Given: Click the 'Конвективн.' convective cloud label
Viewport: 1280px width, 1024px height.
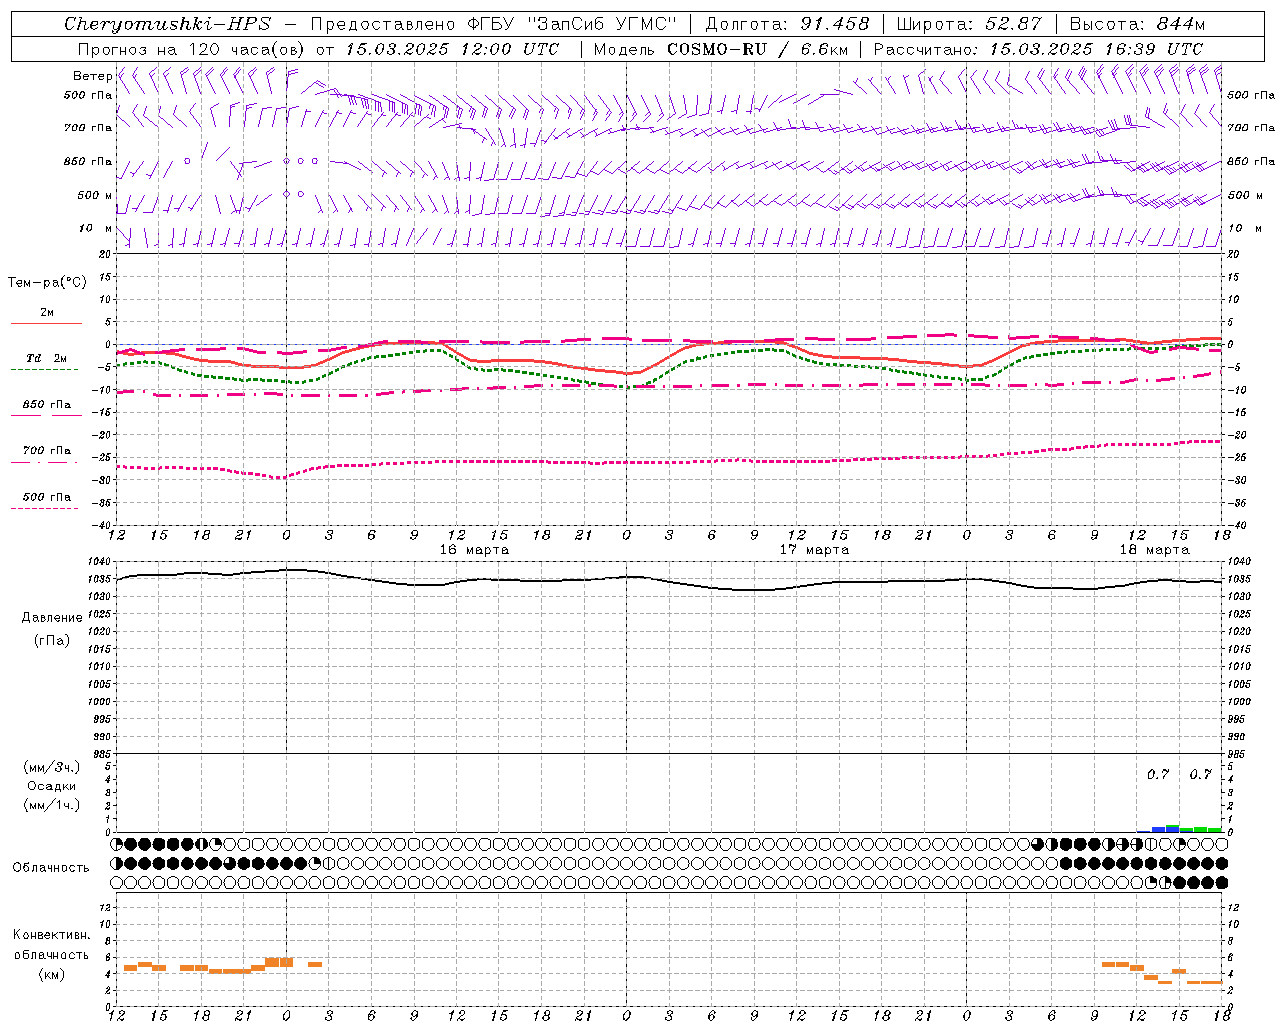Looking at the screenshot, I should pos(51,935).
